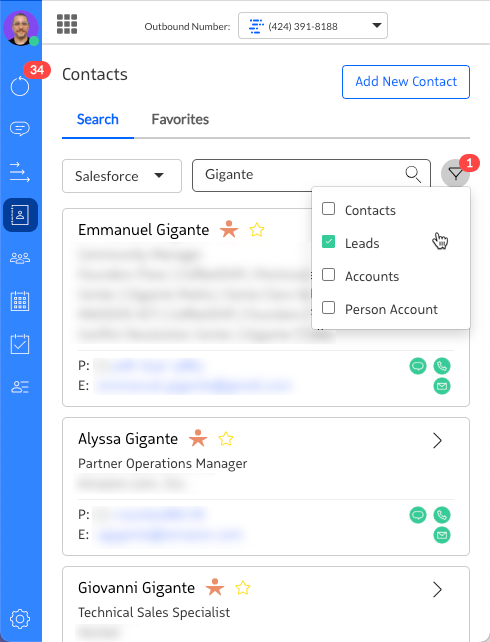Expand the Outbound Number dropdown
The height and width of the screenshot is (642, 490).
pos(313,26)
